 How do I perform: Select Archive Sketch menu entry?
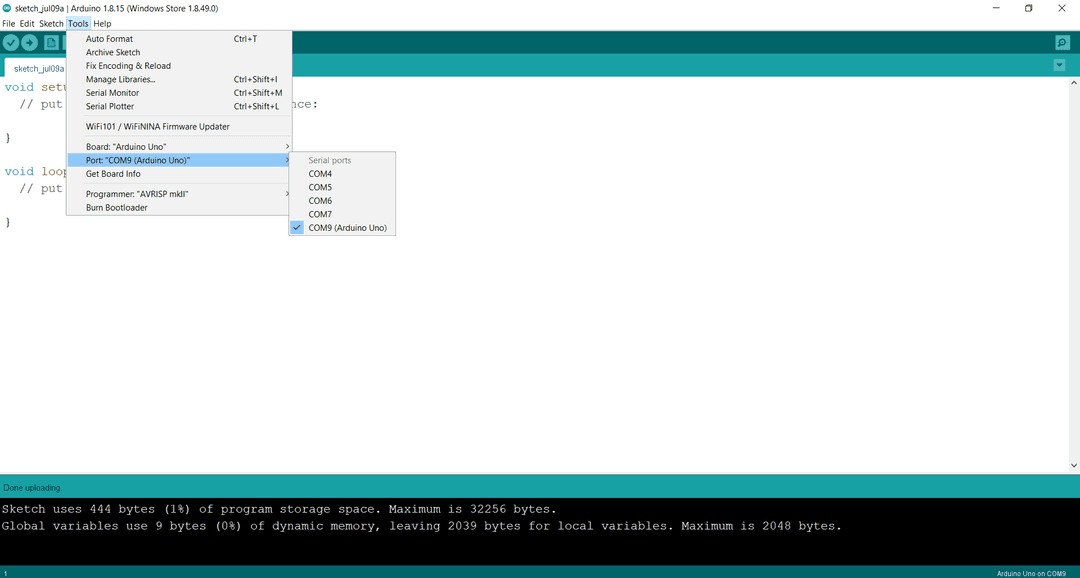pyautogui.click(x=179, y=52)
